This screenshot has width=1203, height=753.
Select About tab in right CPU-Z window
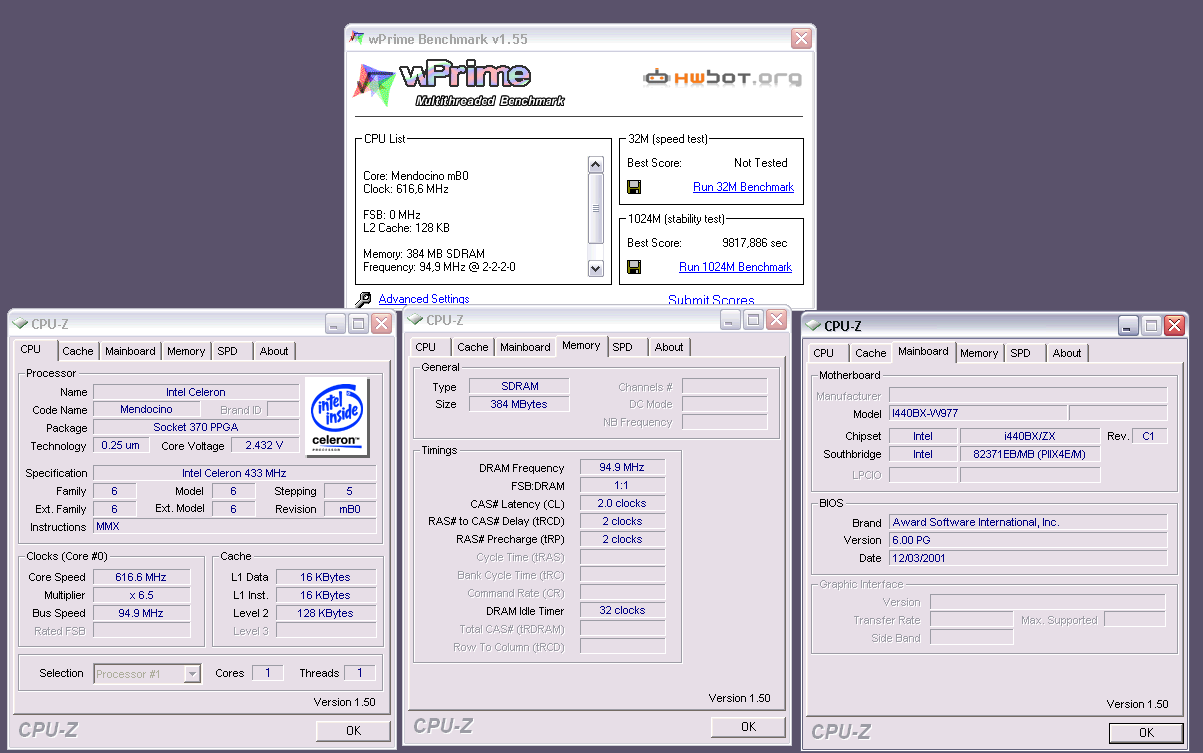tap(1067, 353)
